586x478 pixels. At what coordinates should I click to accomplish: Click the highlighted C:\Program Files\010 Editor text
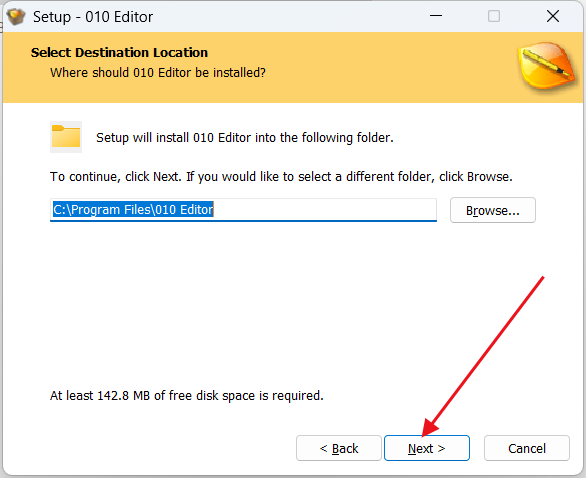point(133,209)
